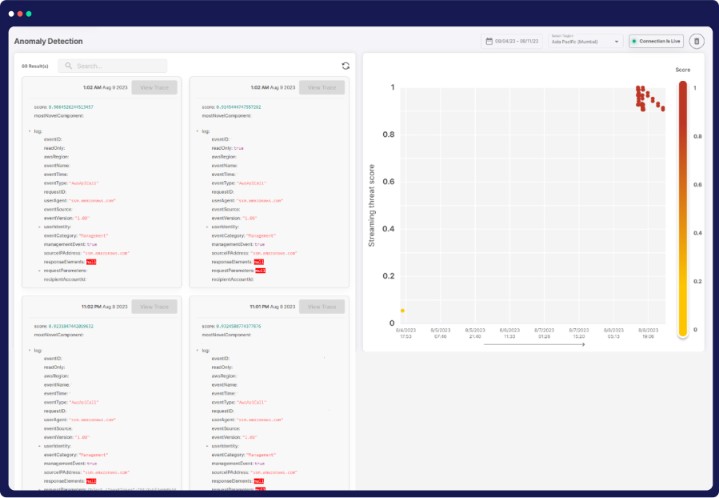Click the trash delete icon
The width and height of the screenshot is (719, 498).
[697, 41]
